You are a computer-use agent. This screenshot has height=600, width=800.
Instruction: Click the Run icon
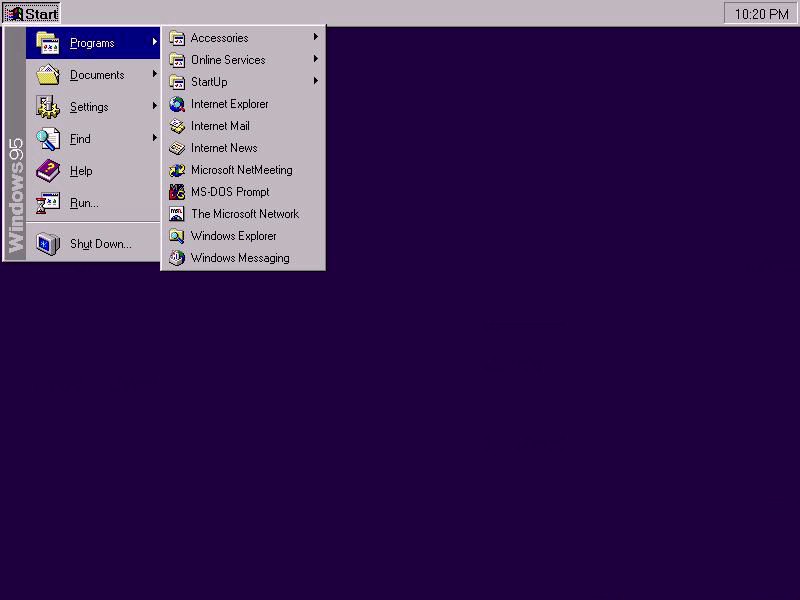[x=48, y=203]
